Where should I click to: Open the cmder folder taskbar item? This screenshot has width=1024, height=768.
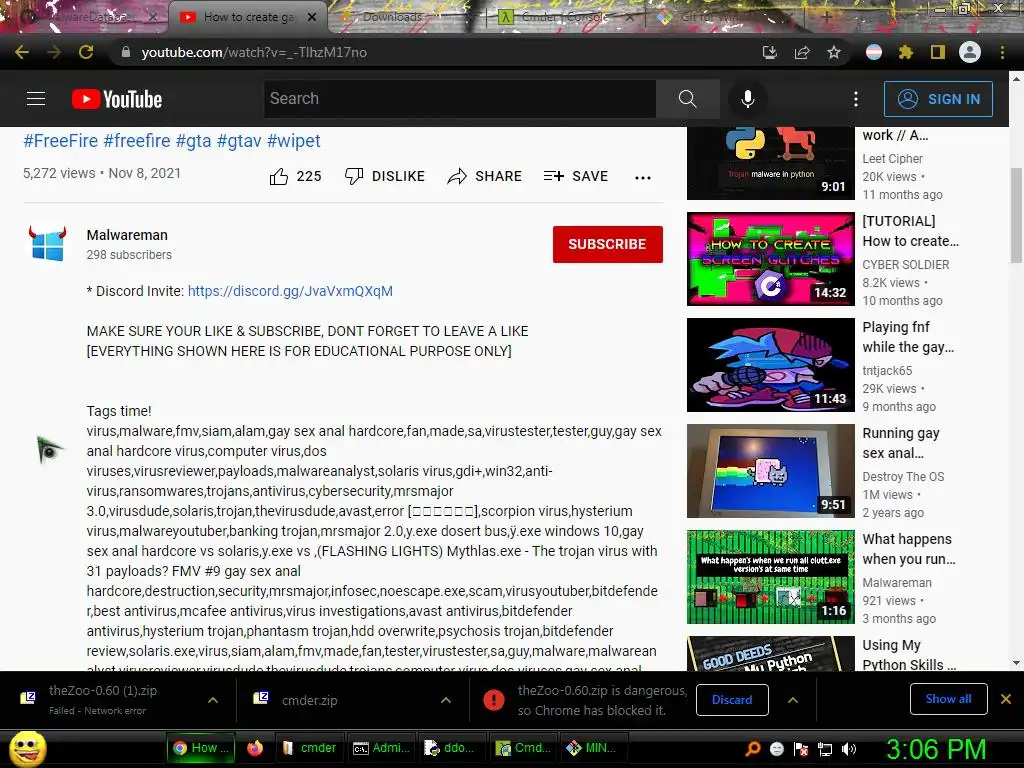click(309, 748)
